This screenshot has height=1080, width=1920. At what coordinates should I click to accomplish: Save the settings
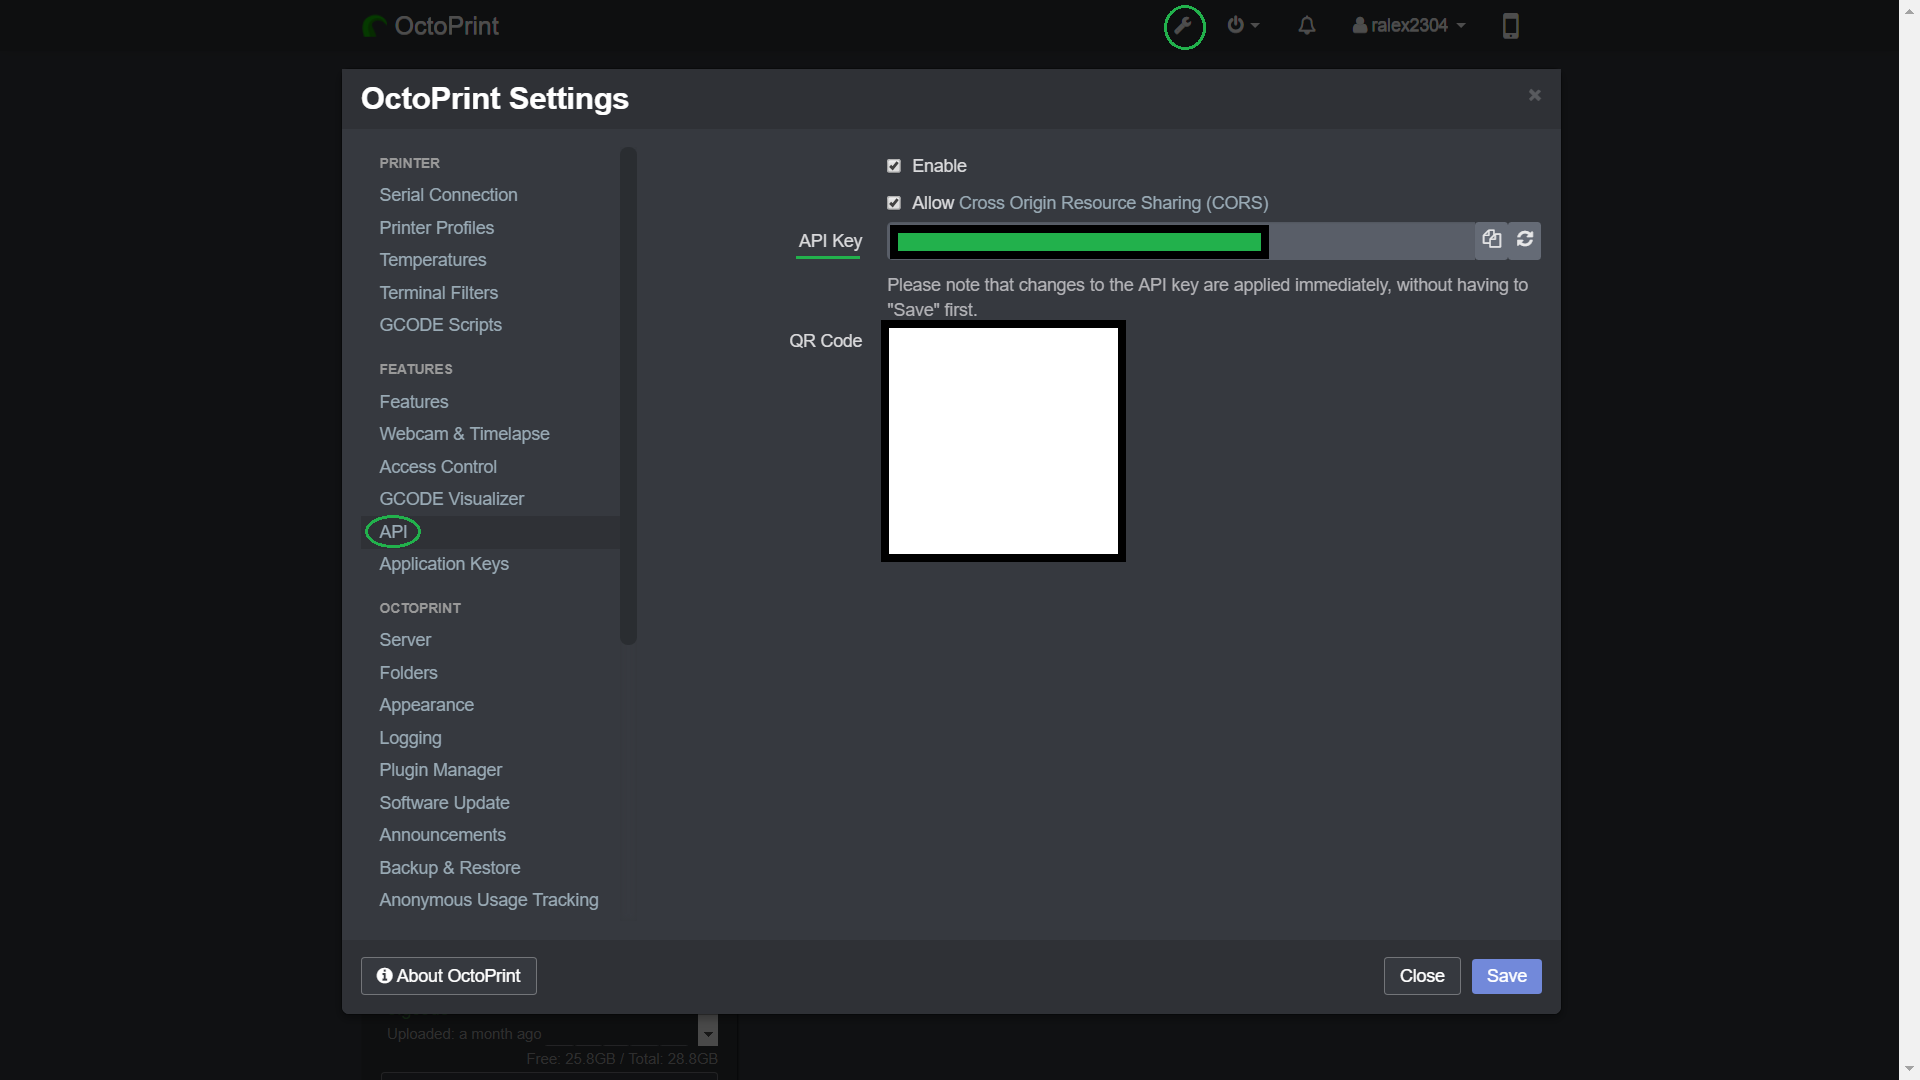click(1506, 976)
